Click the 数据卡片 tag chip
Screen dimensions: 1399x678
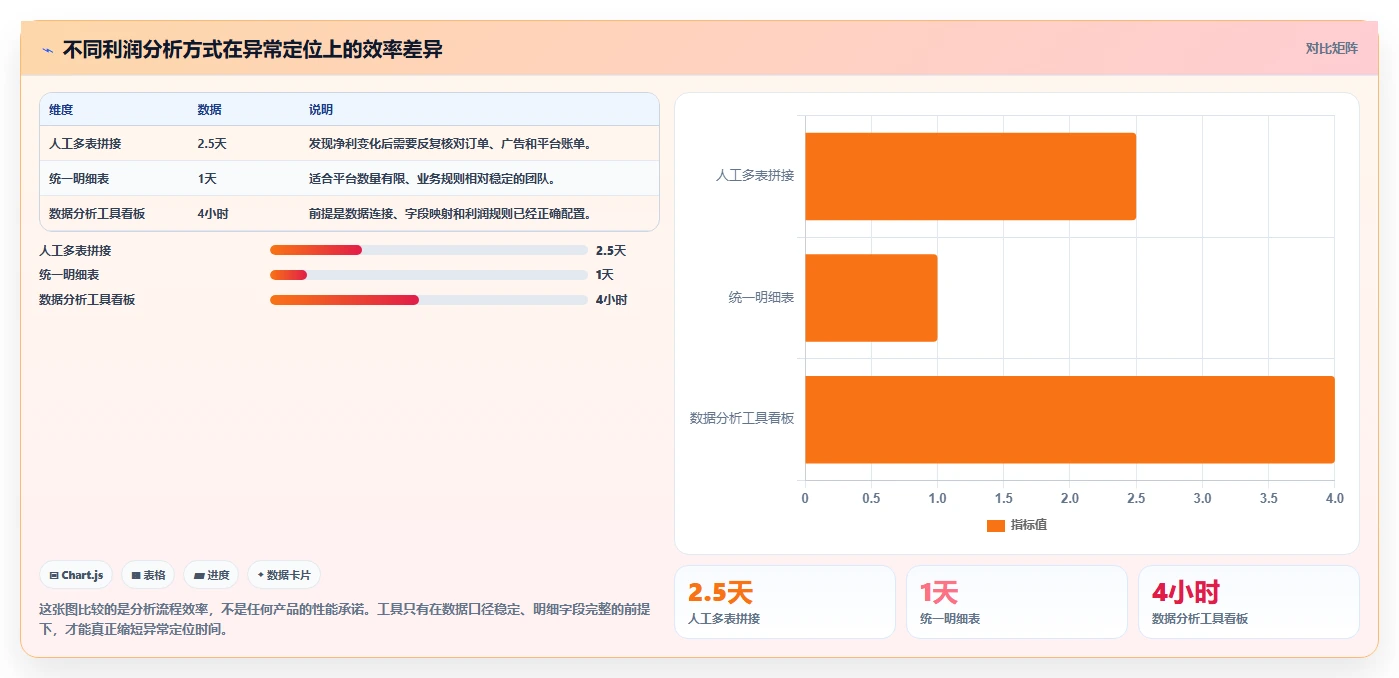(284, 575)
